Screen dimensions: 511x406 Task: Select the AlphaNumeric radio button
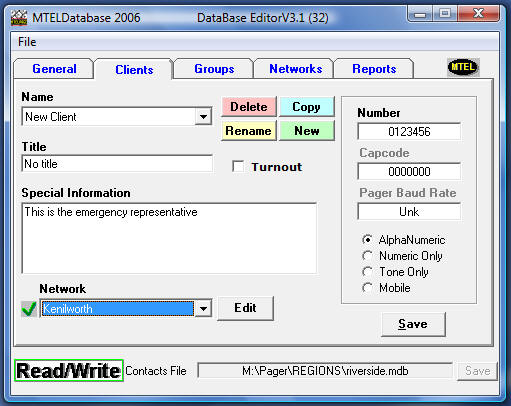pos(367,240)
